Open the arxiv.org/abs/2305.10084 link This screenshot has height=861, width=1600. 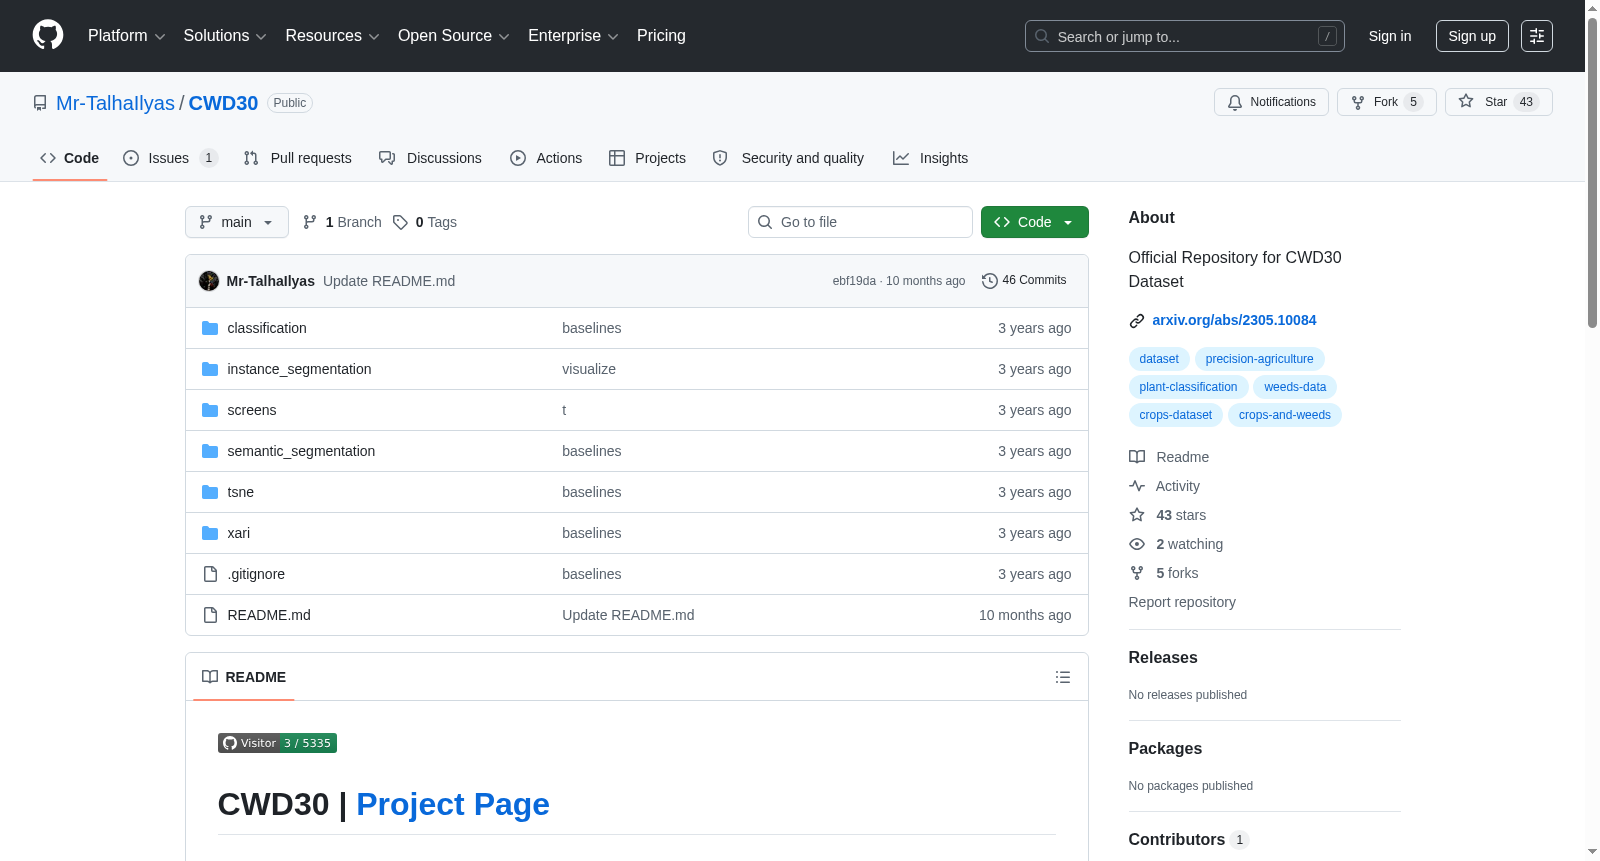[1234, 320]
